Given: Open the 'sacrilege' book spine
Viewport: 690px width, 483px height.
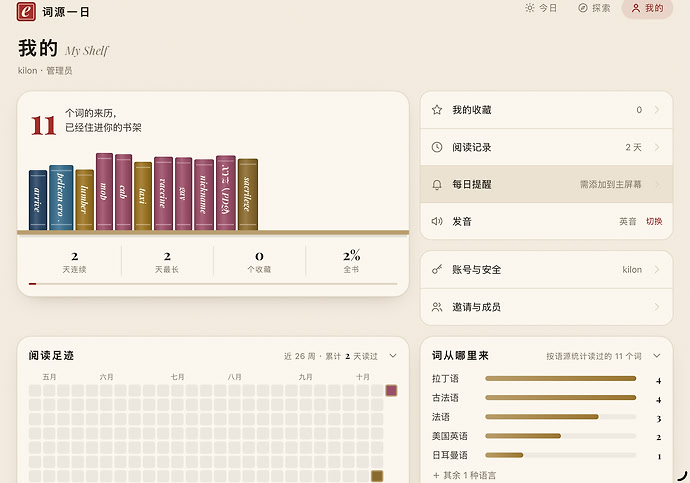Looking at the screenshot, I should (248, 194).
